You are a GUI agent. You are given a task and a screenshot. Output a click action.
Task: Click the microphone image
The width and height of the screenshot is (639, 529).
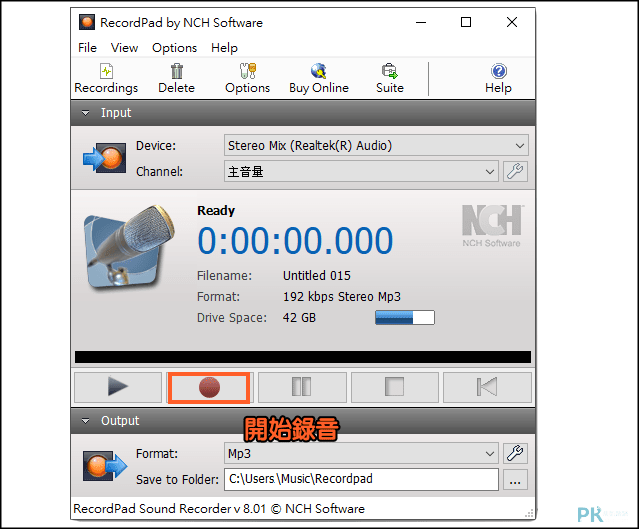click(129, 246)
